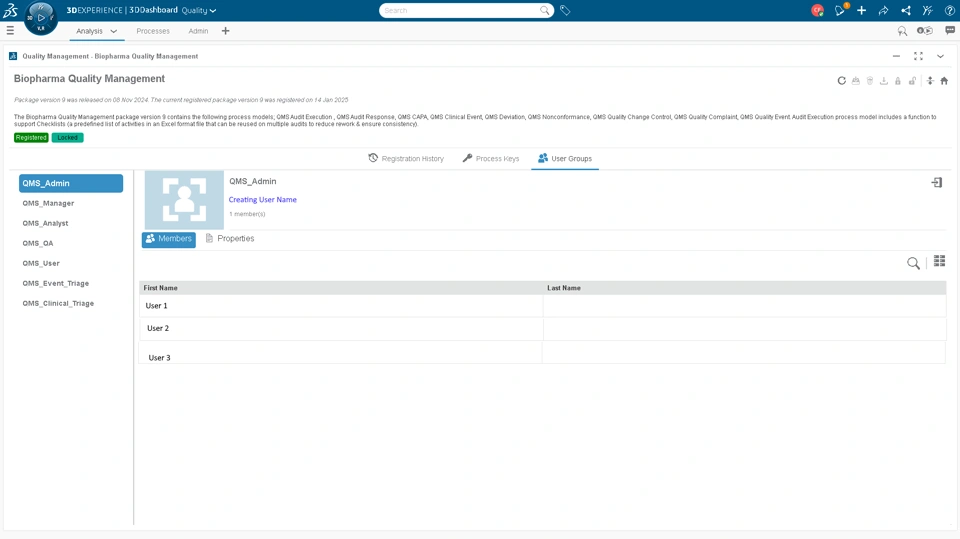Click the tag icon beside search
Viewport: 960px width, 539px height.
pyautogui.click(x=565, y=10)
